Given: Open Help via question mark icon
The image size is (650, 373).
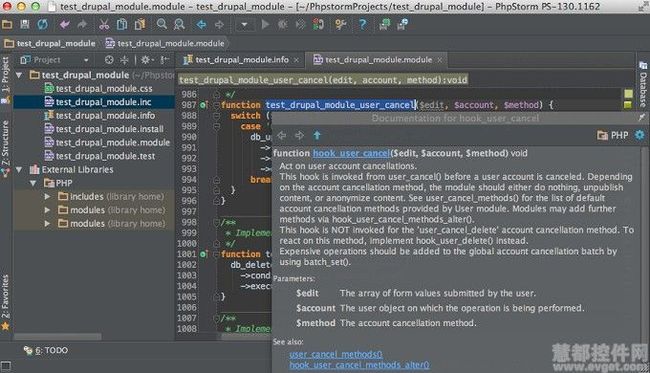Looking at the screenshot, I should pyautogui.click(x=363, y=24).
